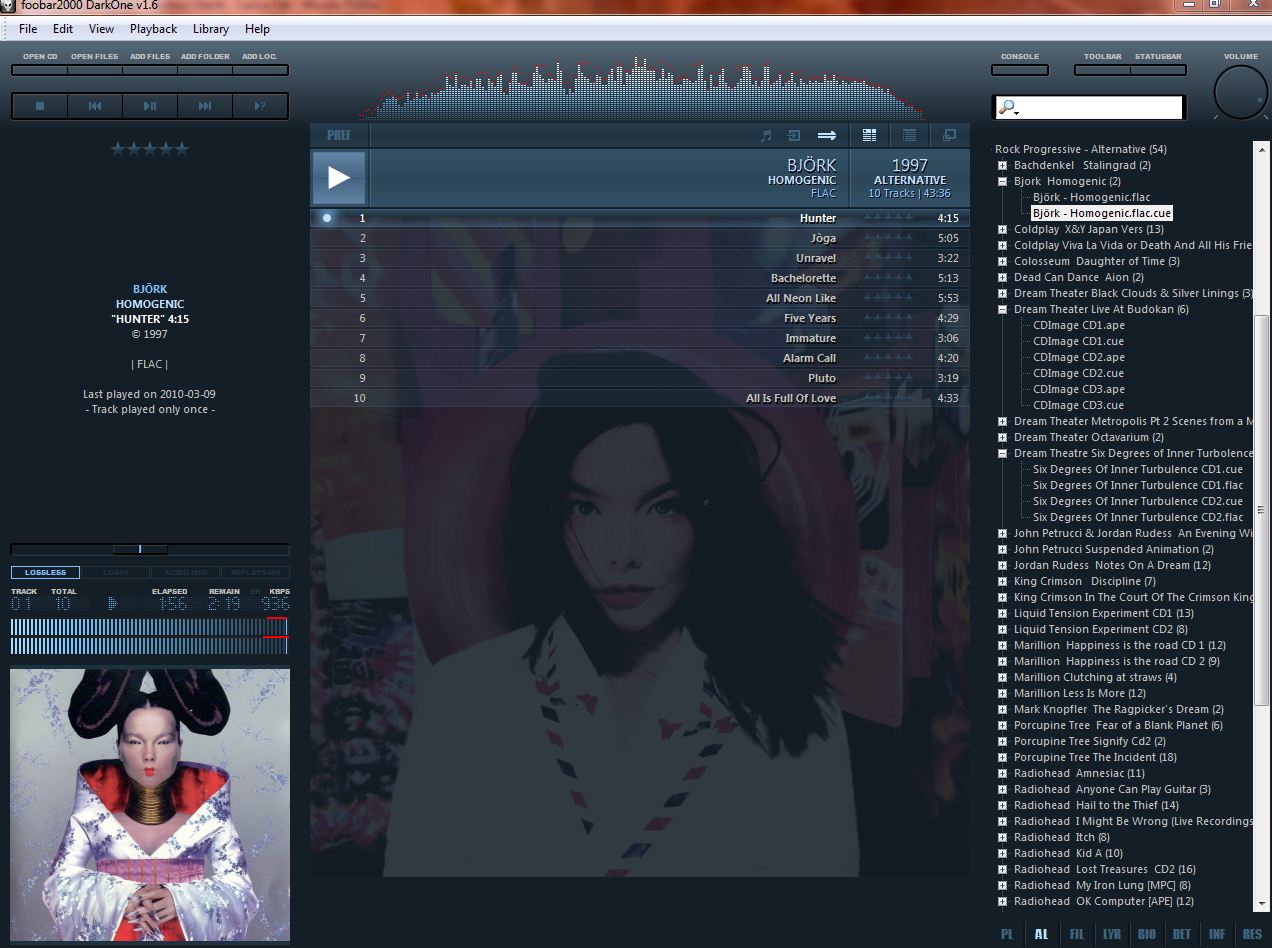
Task: Collapse the Bjork Homogenic node
Action: click(x=1002, y=181)
